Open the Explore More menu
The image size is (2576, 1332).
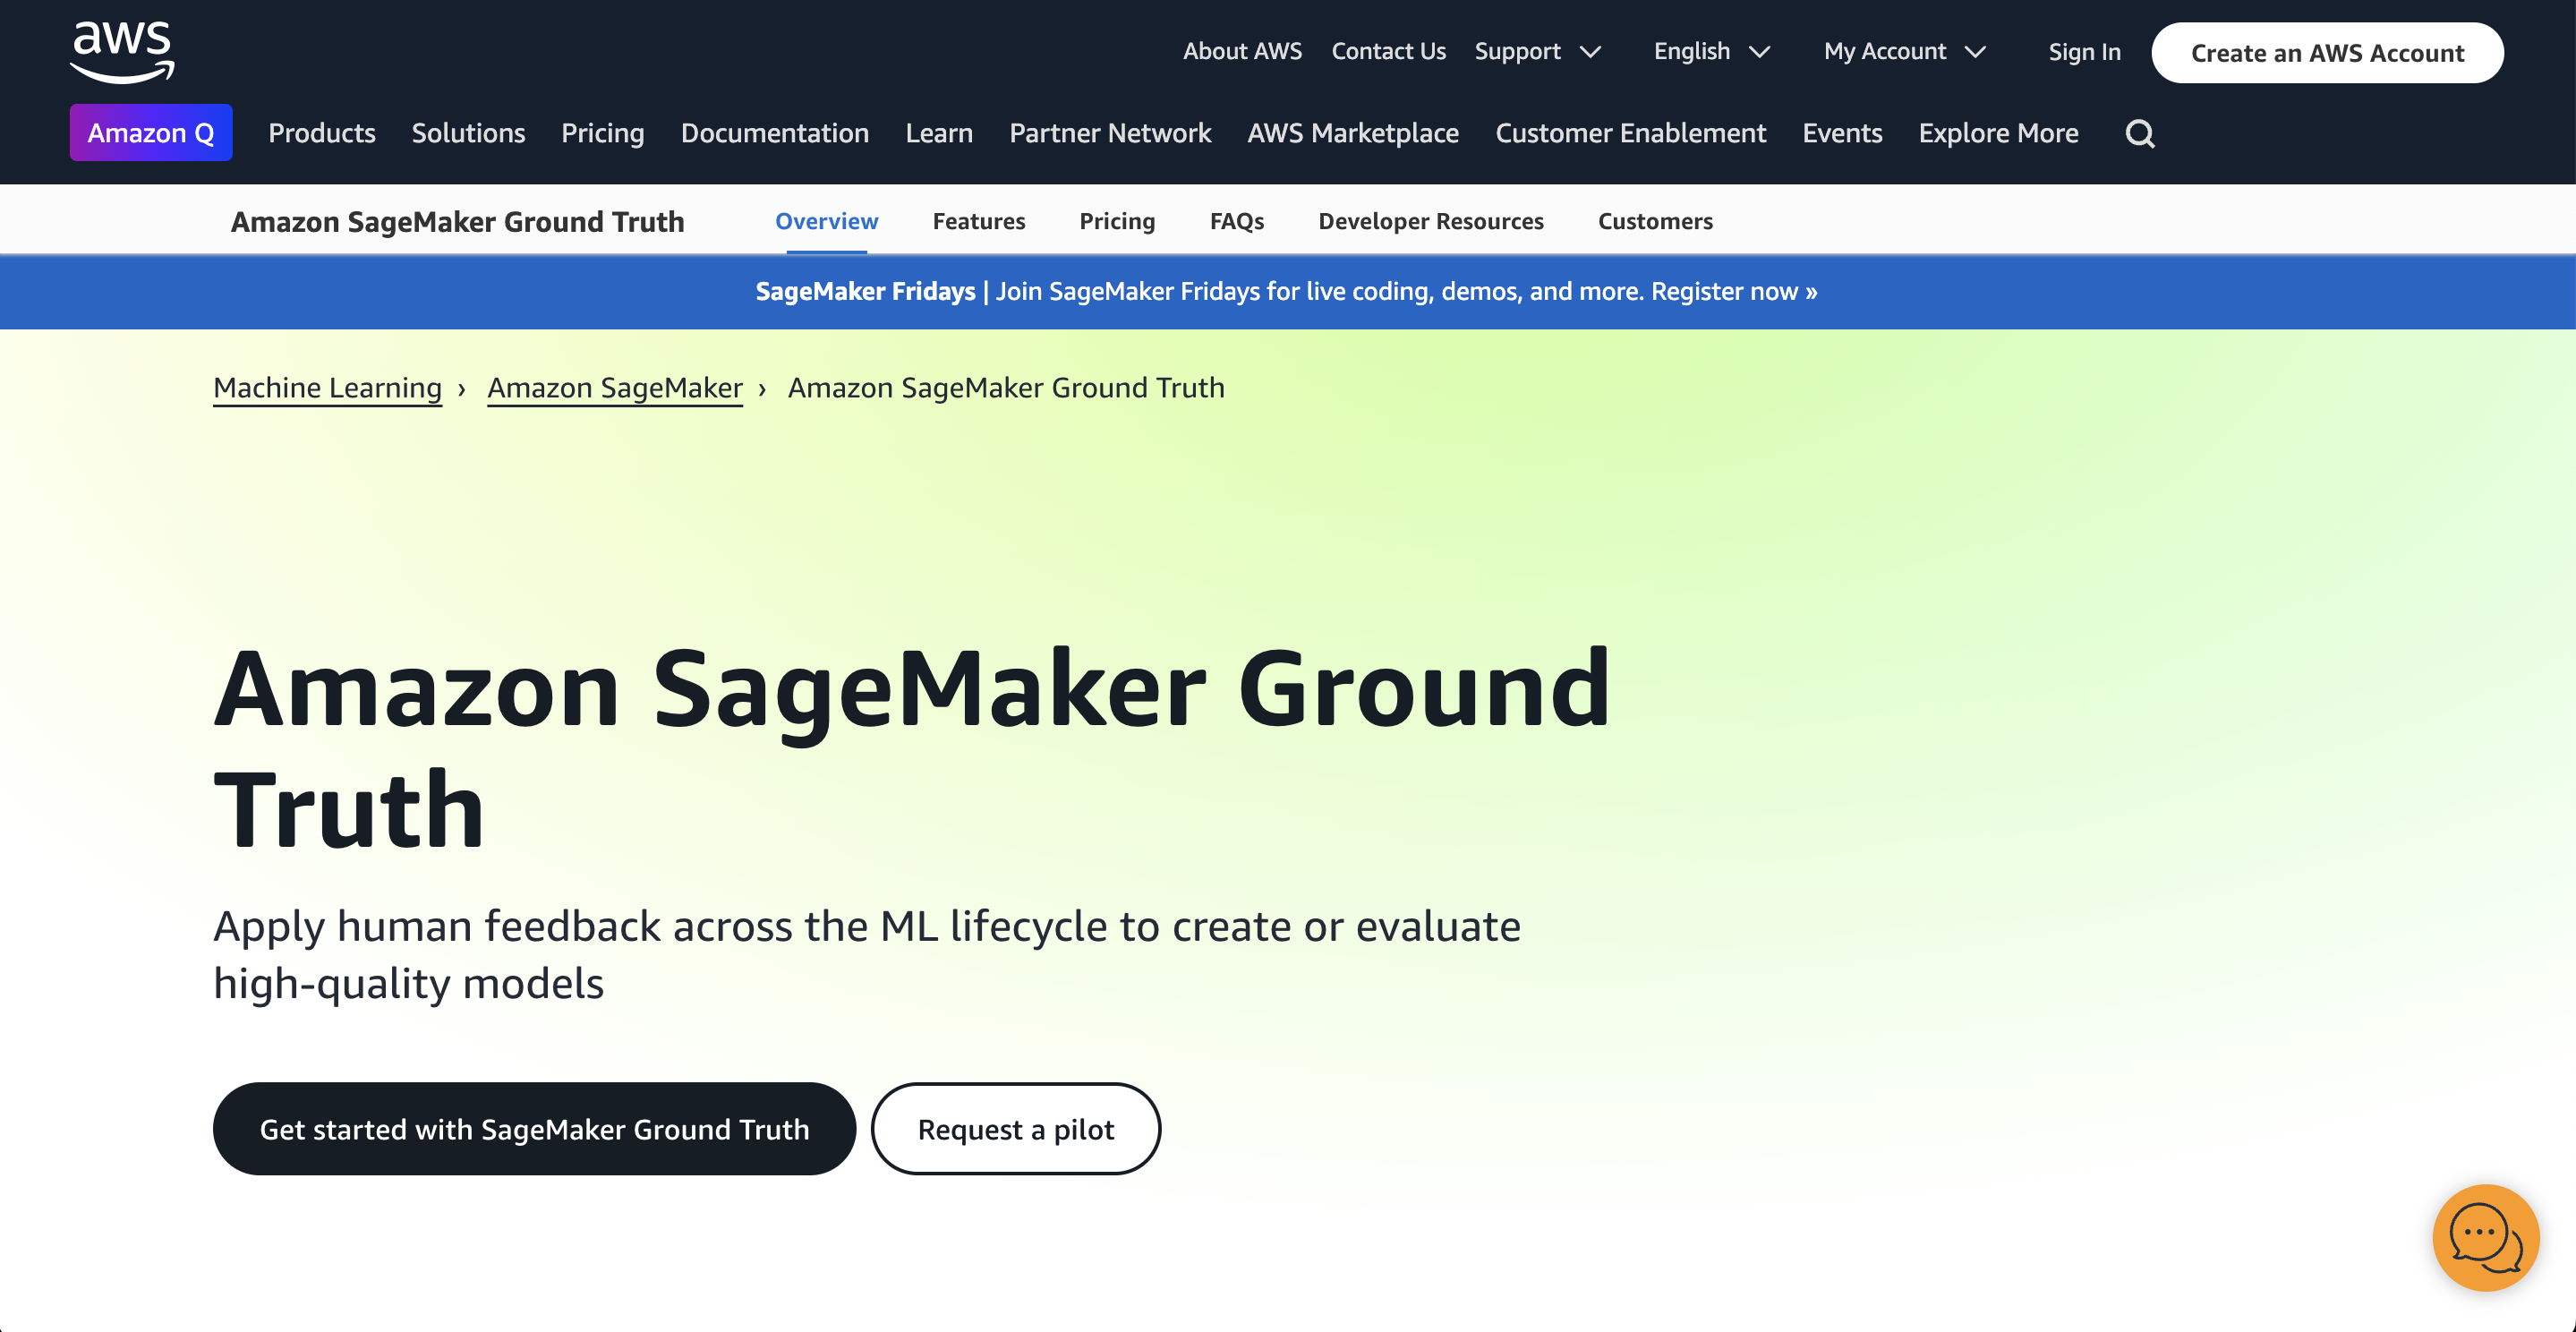click(1998, 133)
